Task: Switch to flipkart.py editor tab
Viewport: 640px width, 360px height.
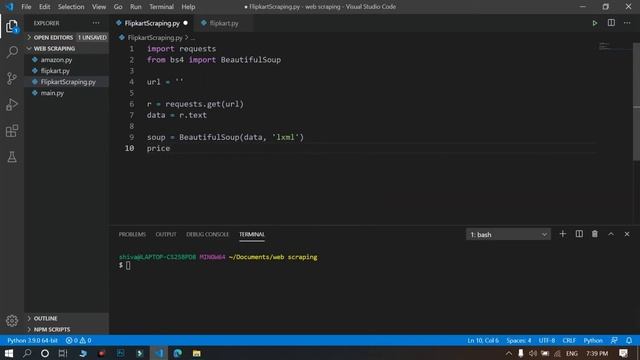Action: (224, 23)
